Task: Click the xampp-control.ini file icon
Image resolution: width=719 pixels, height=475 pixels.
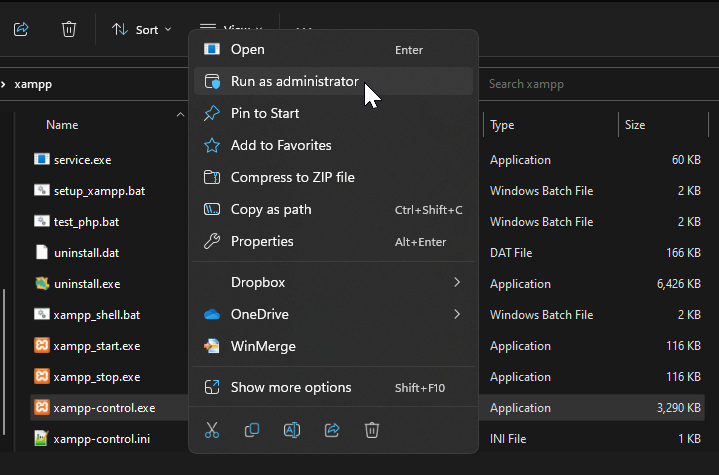Action: click(41, 438)
